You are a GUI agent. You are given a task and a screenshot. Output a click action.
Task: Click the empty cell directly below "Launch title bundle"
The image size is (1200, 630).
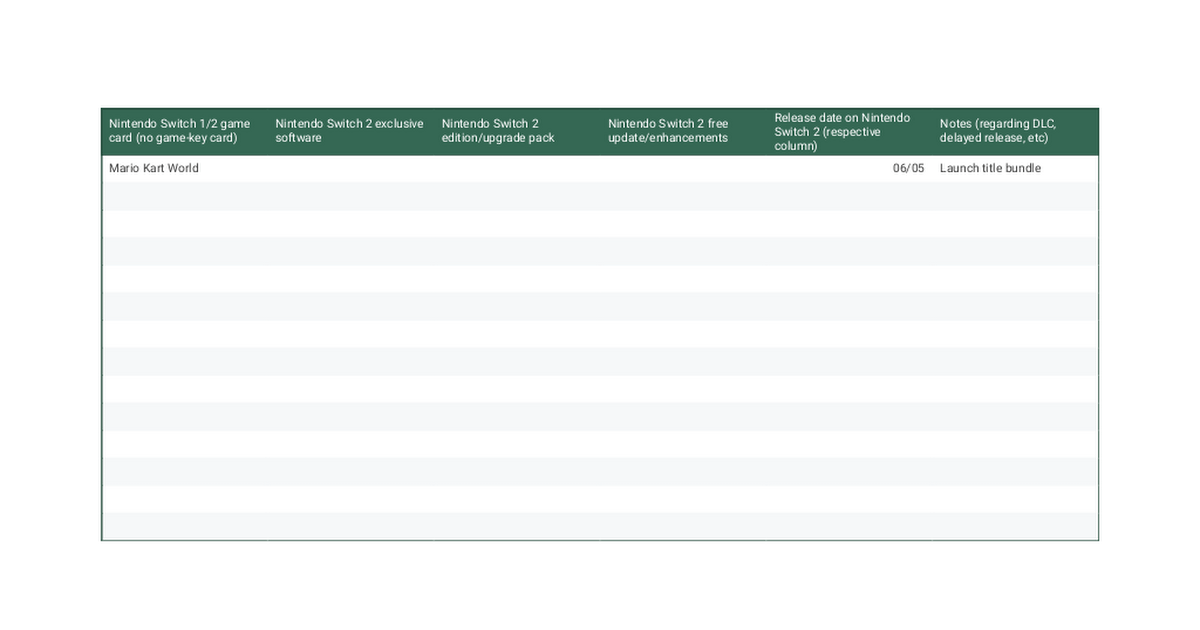click(x=1014, y=196)
